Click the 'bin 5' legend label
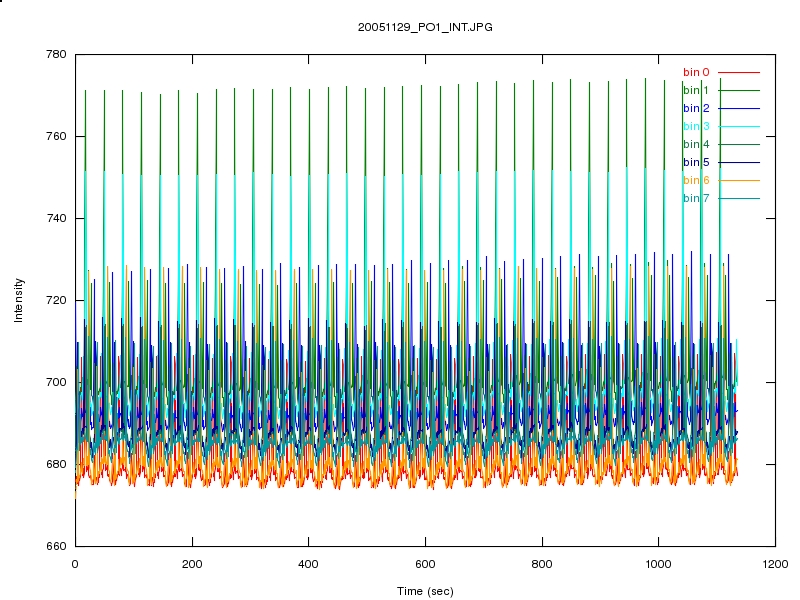800x600 pixels. (696, 162)
